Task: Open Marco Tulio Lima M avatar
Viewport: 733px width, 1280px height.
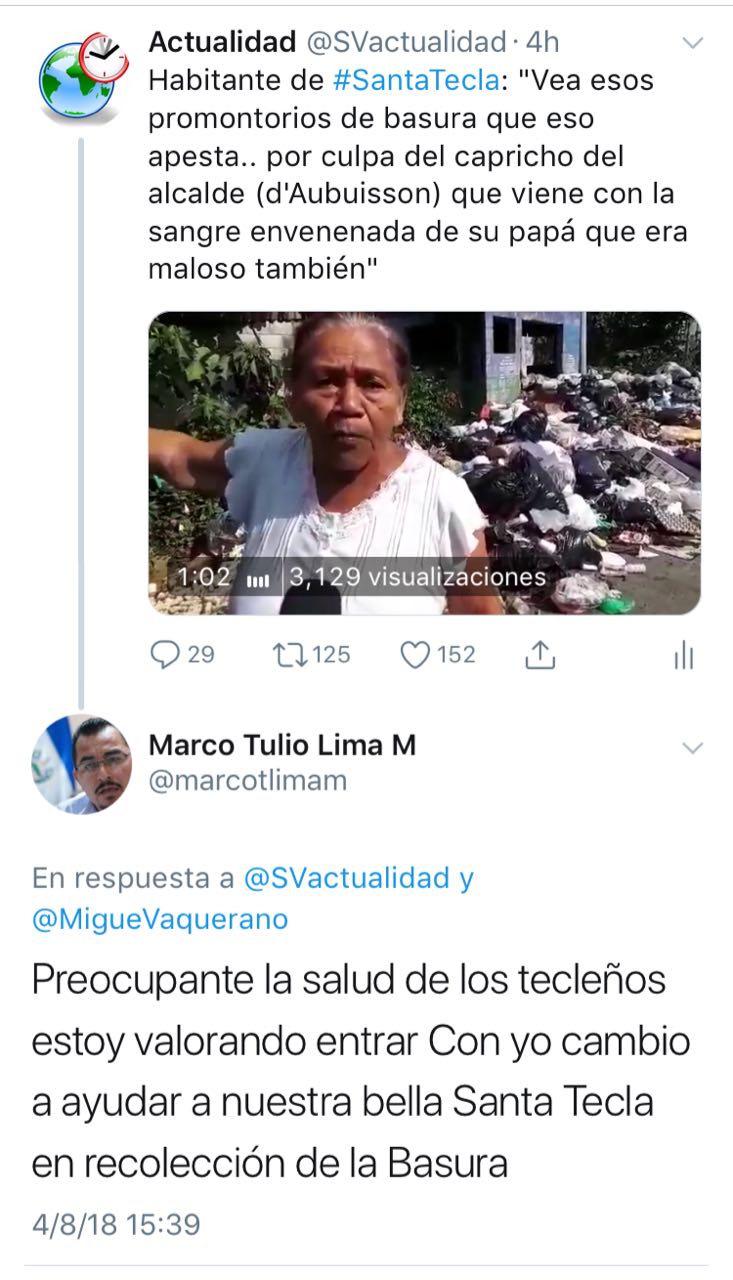Action: pos(82,765)
